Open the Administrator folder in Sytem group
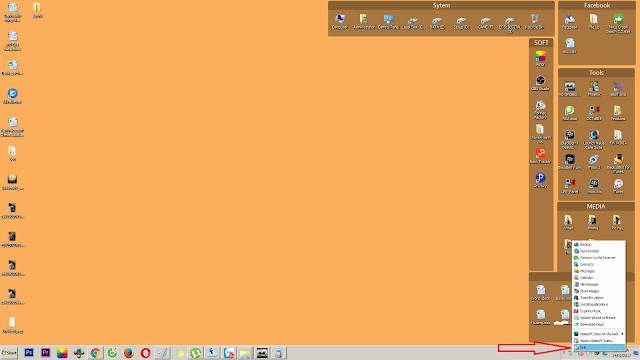This screenshot has width=640, height=360. (364, 22)
